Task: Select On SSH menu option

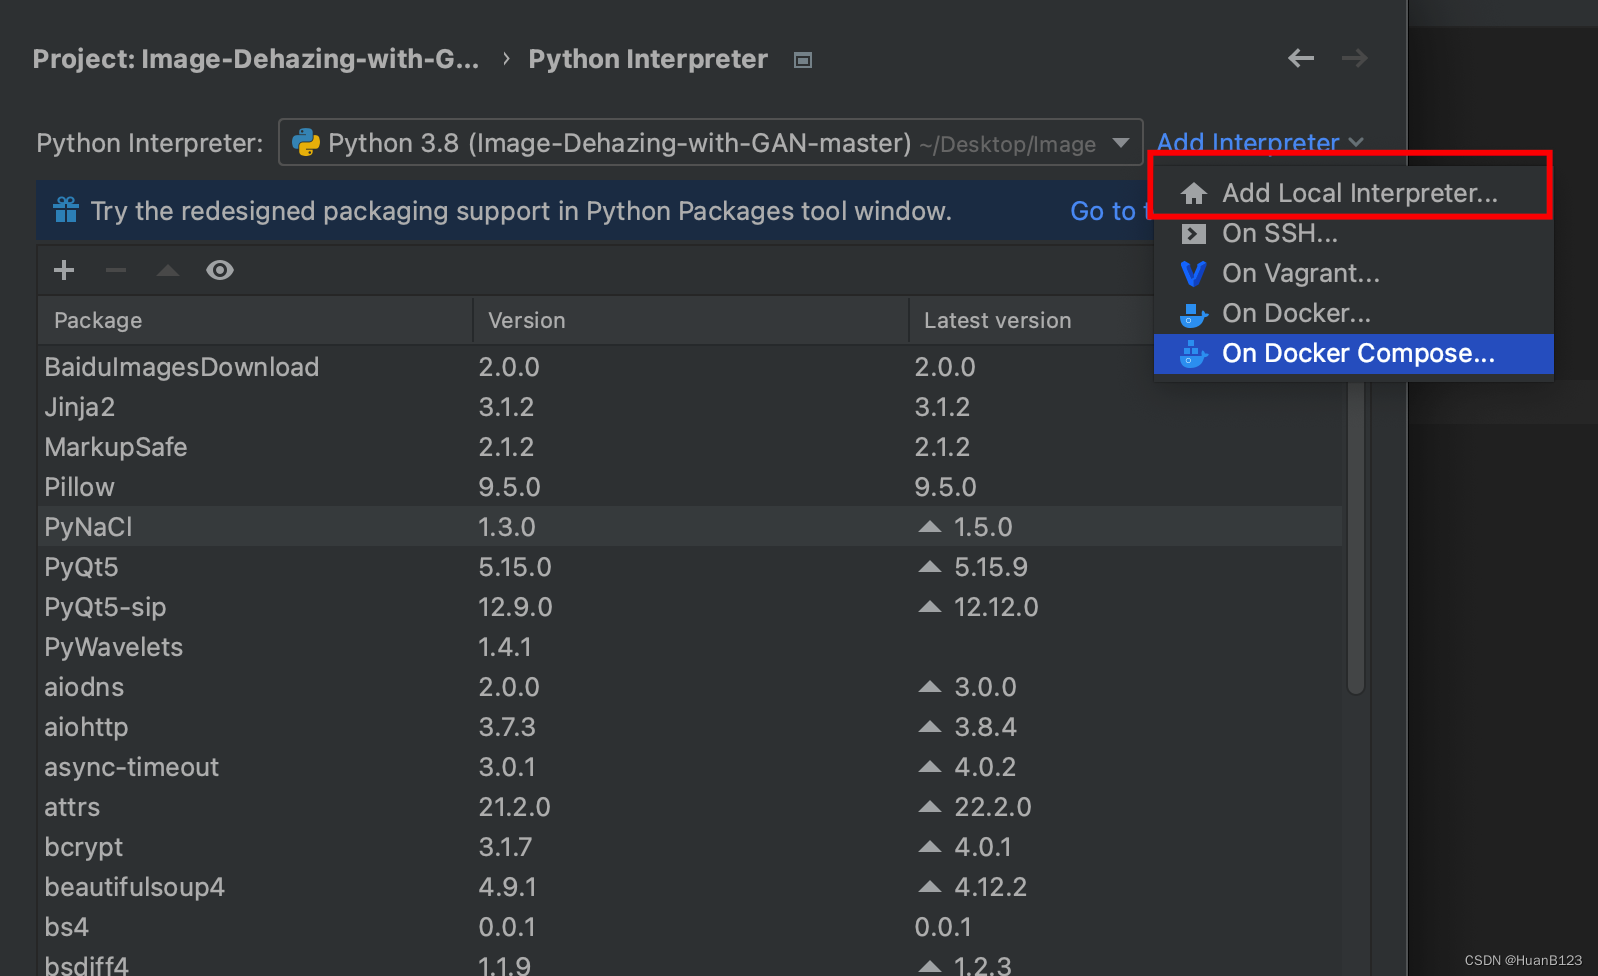Action: [x=1354, y=233]
